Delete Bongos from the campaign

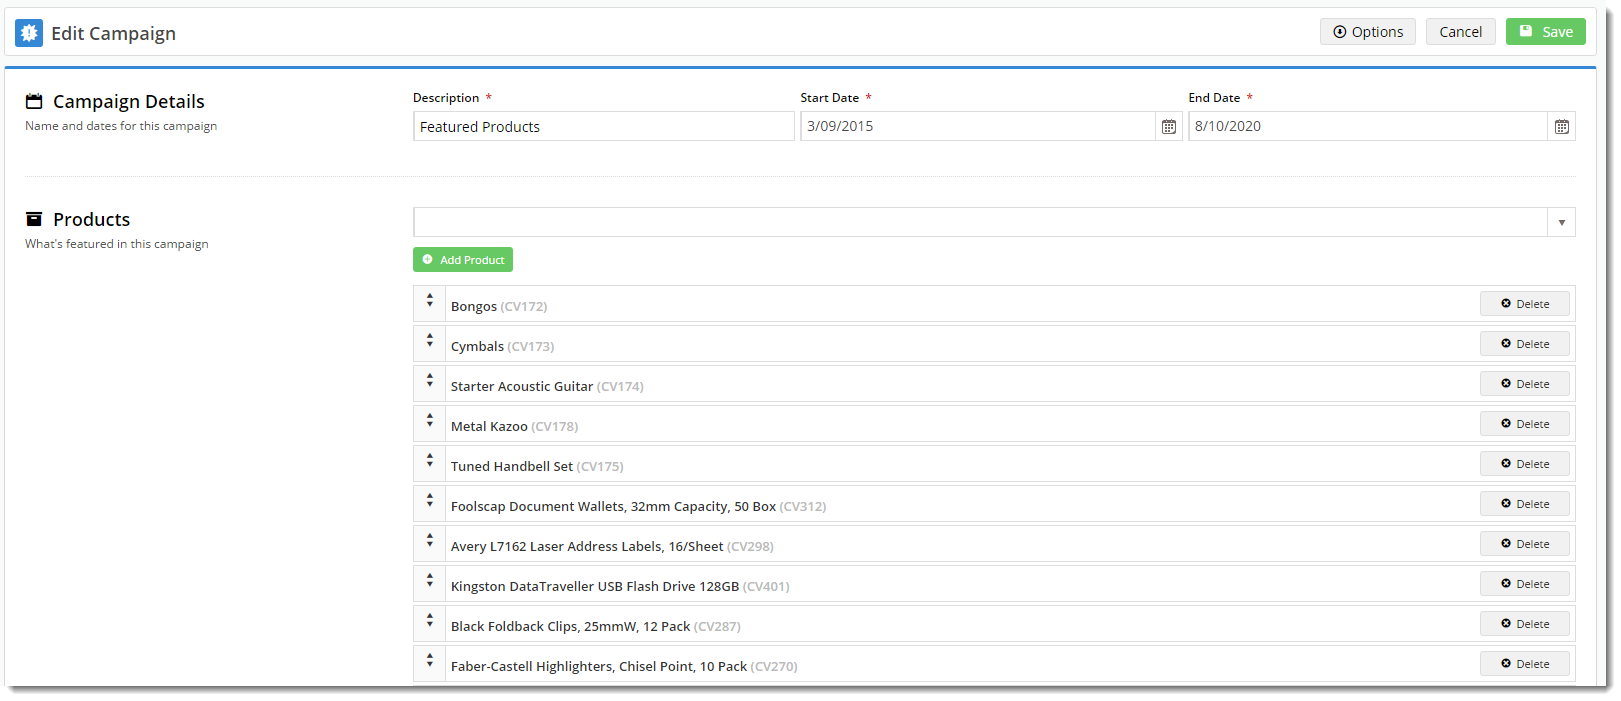[1525, 304]
